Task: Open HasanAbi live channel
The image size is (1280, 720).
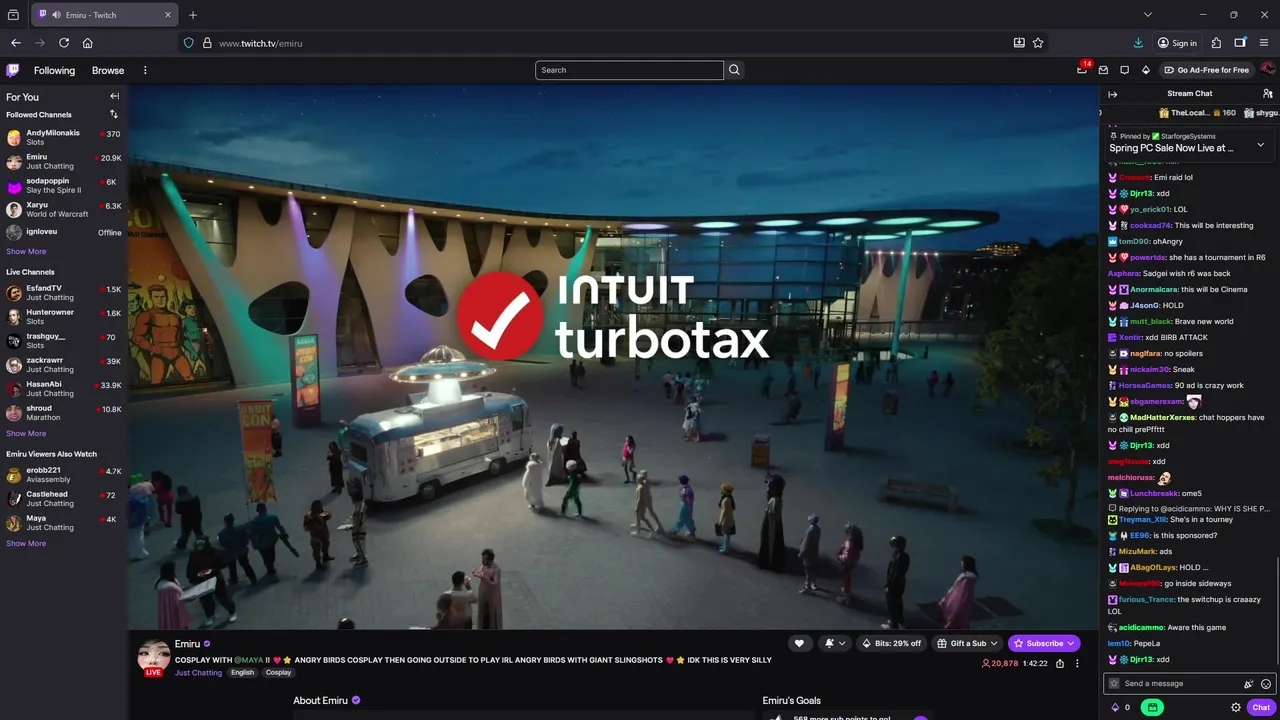Action: (x=64, y=389)
